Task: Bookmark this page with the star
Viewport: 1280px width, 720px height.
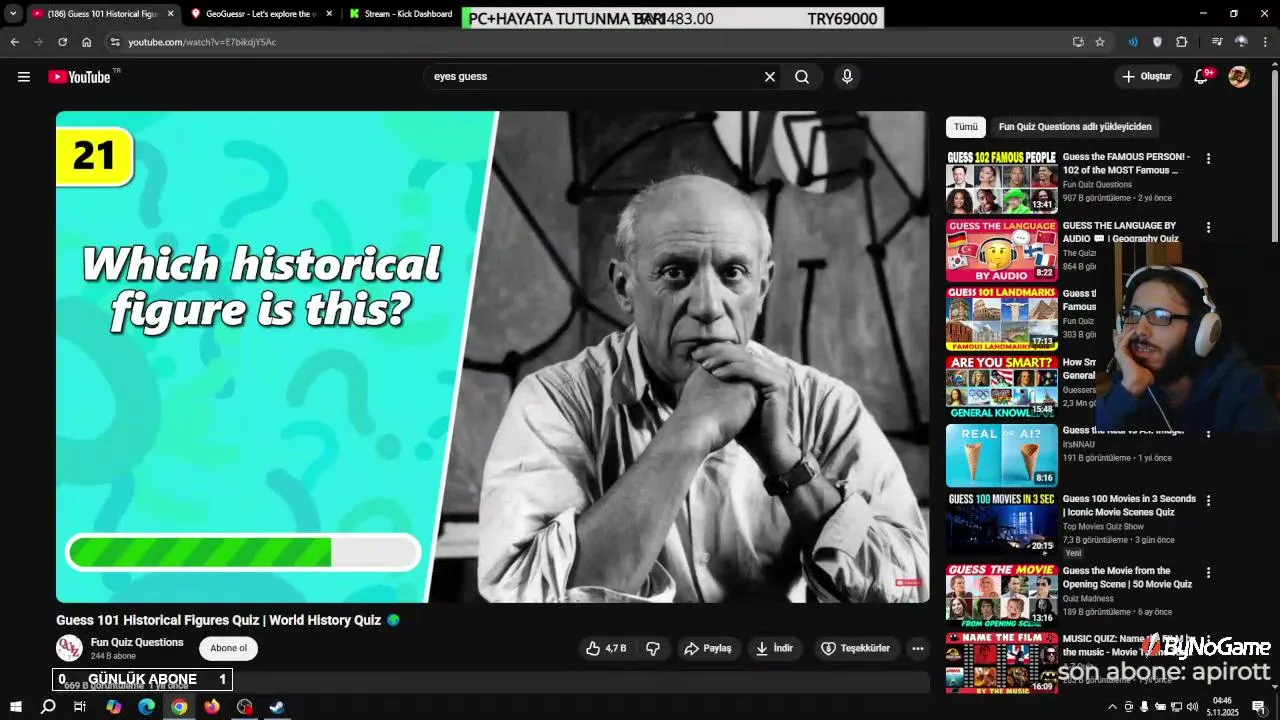Action: [x=1100, y=42]
